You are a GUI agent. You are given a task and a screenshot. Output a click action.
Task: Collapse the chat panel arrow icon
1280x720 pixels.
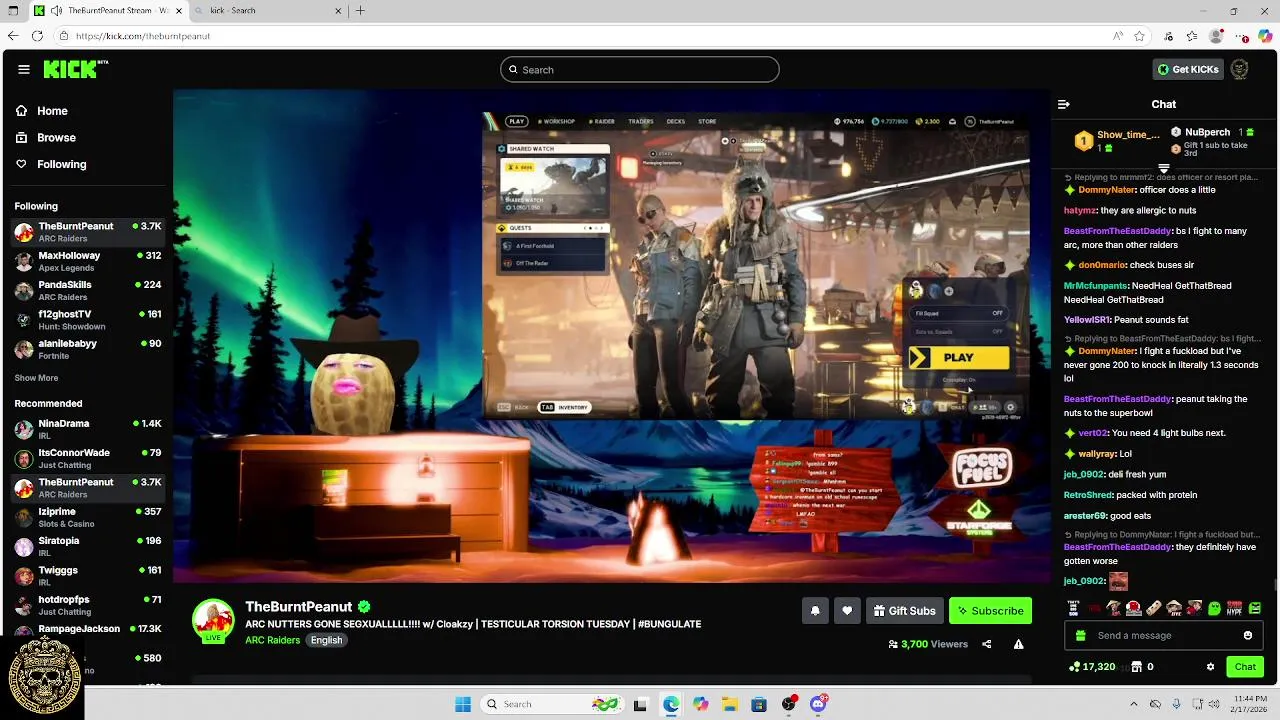(1064, 104)
